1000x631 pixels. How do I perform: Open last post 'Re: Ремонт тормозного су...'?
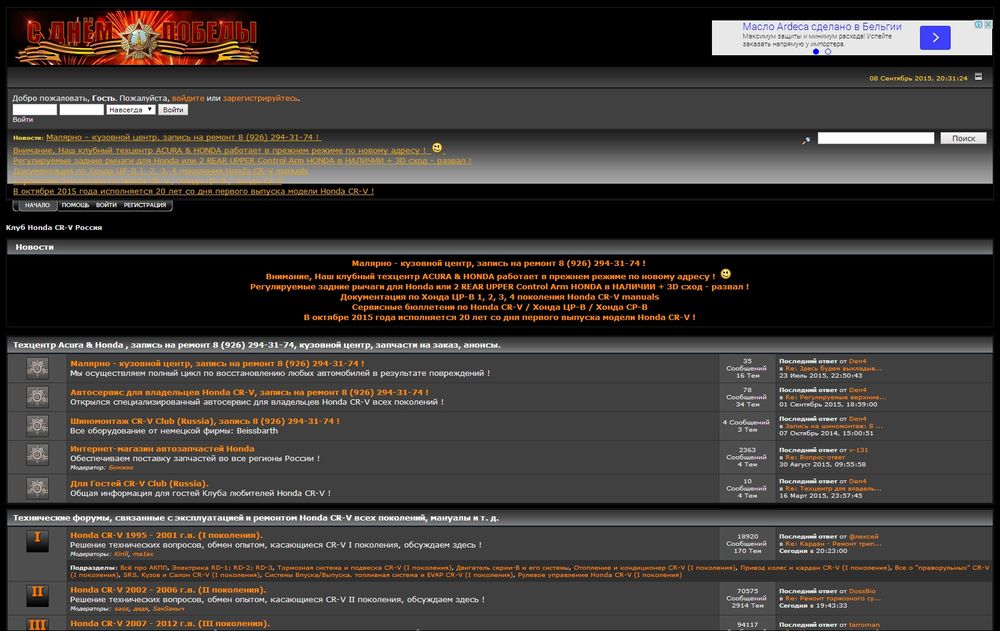click(832, 598)
